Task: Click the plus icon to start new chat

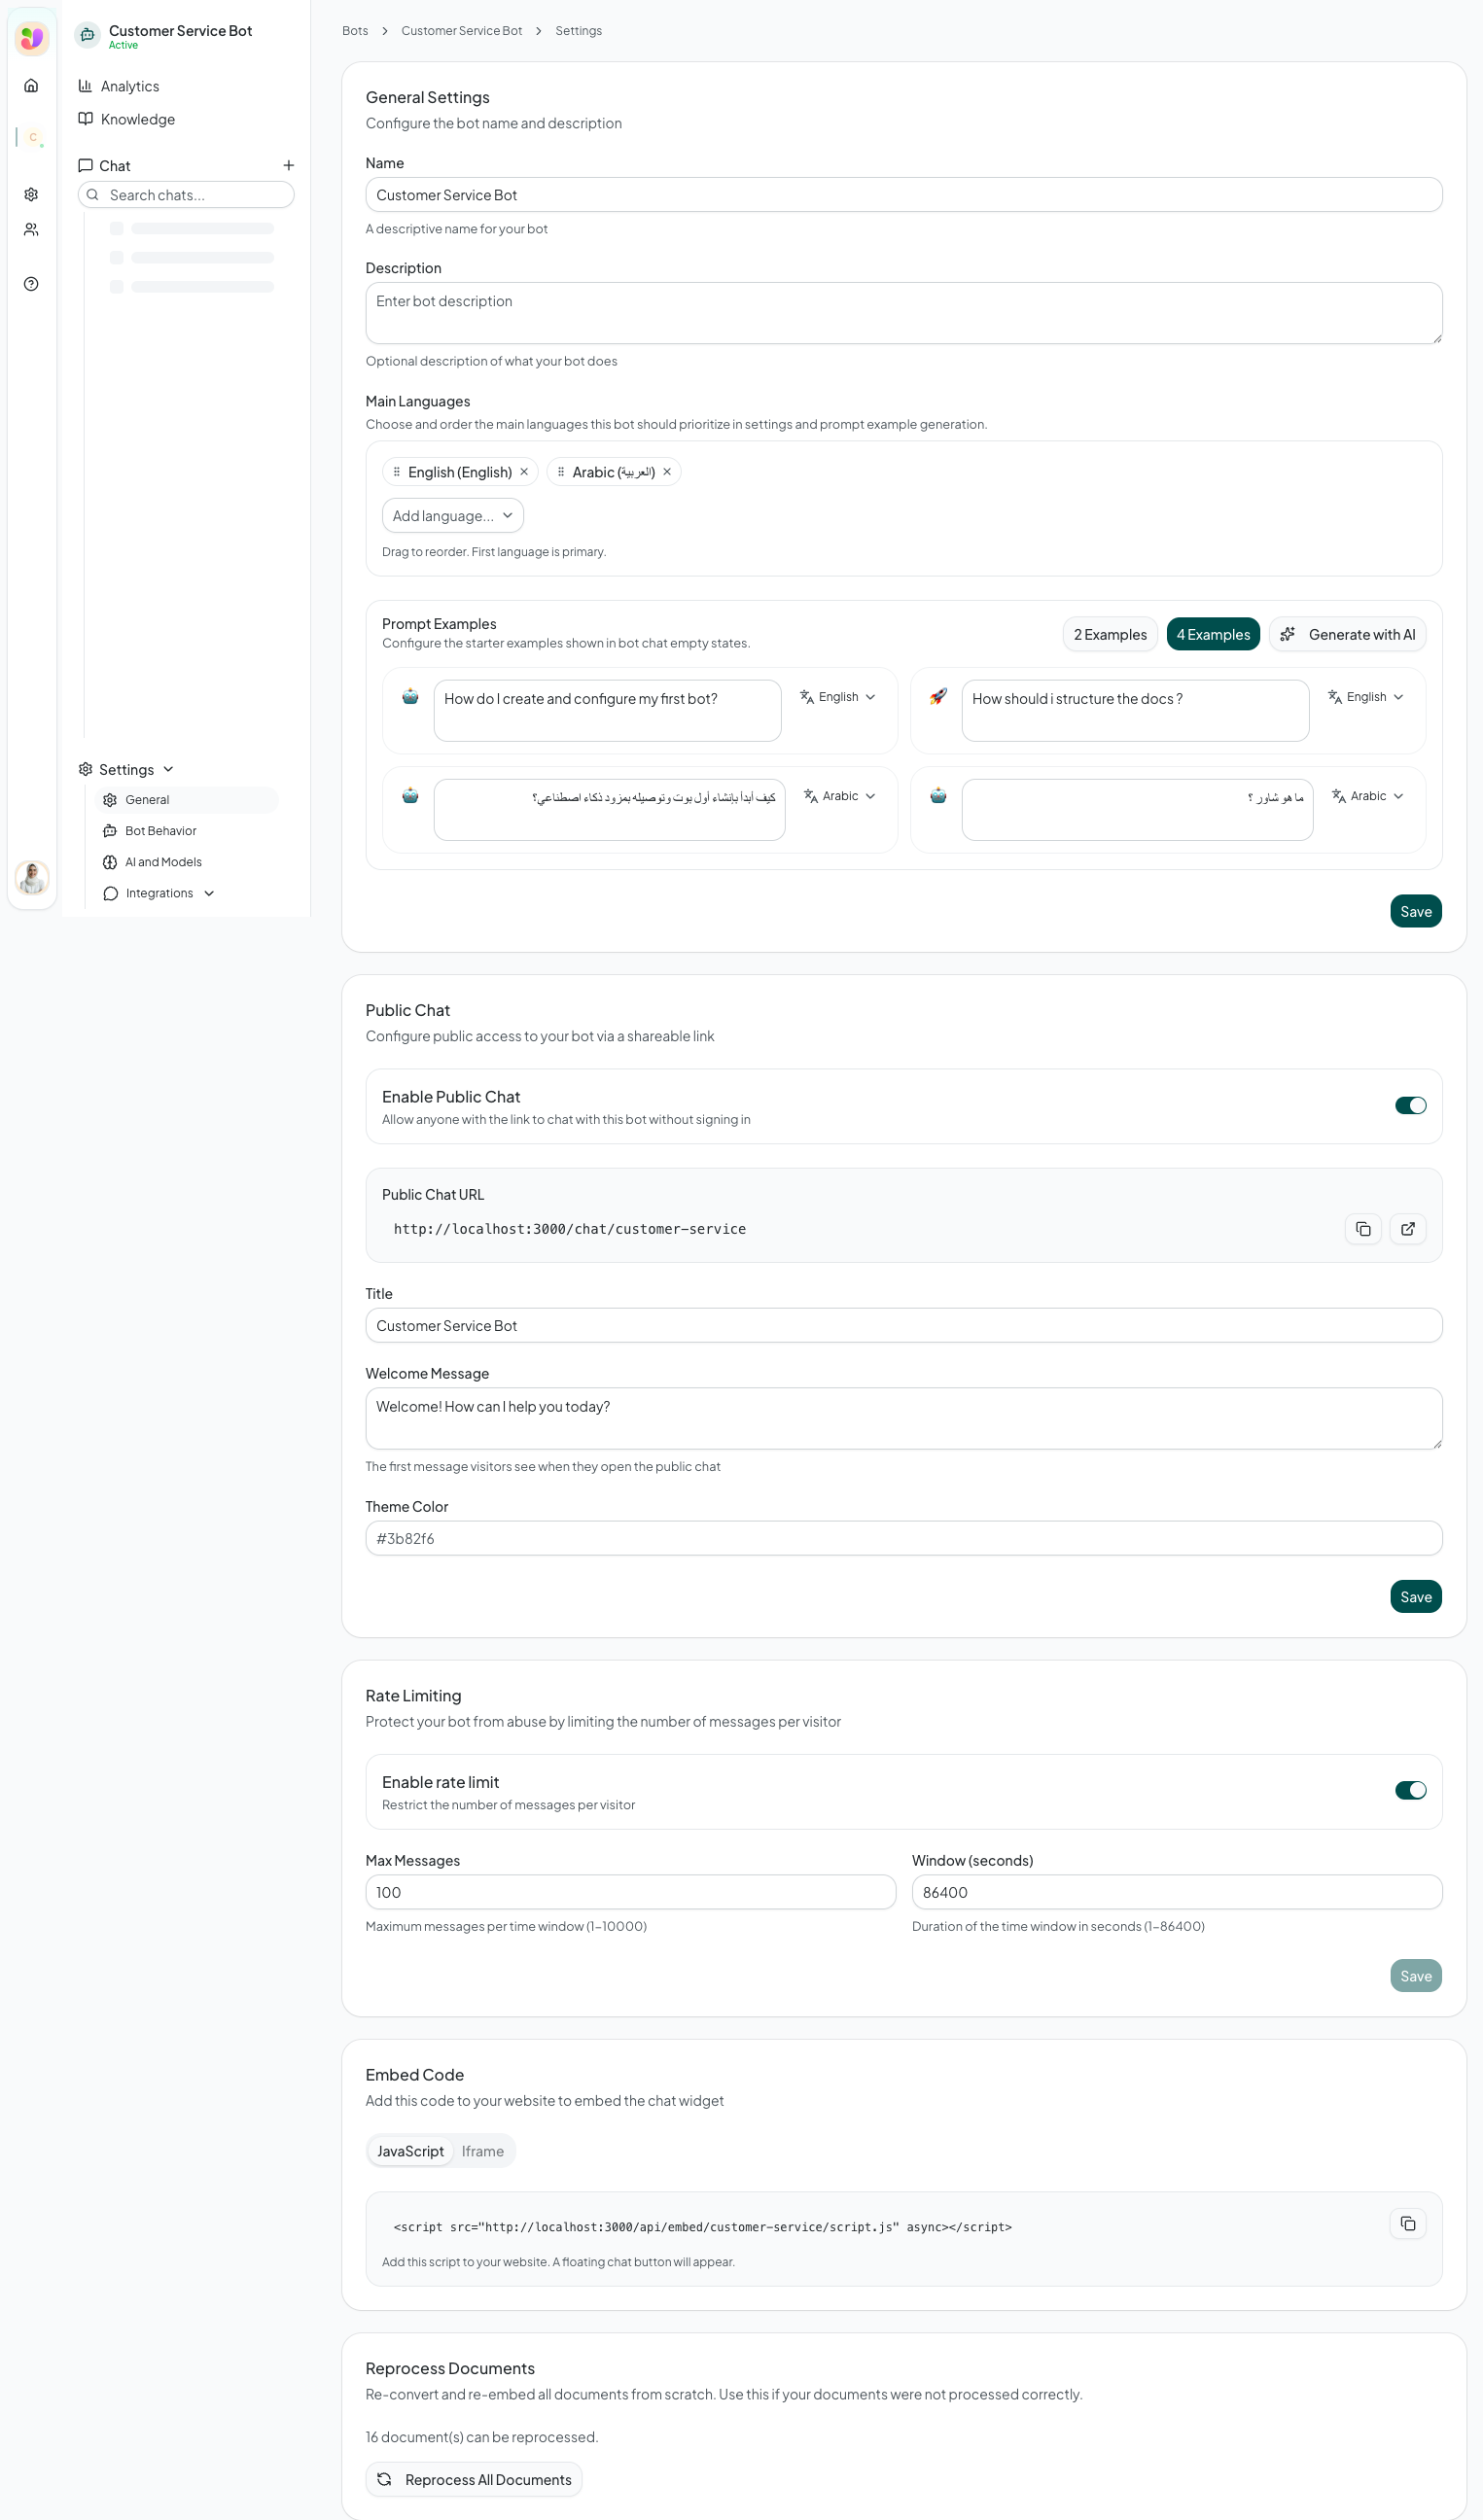Action: click(x=288, y=166)
